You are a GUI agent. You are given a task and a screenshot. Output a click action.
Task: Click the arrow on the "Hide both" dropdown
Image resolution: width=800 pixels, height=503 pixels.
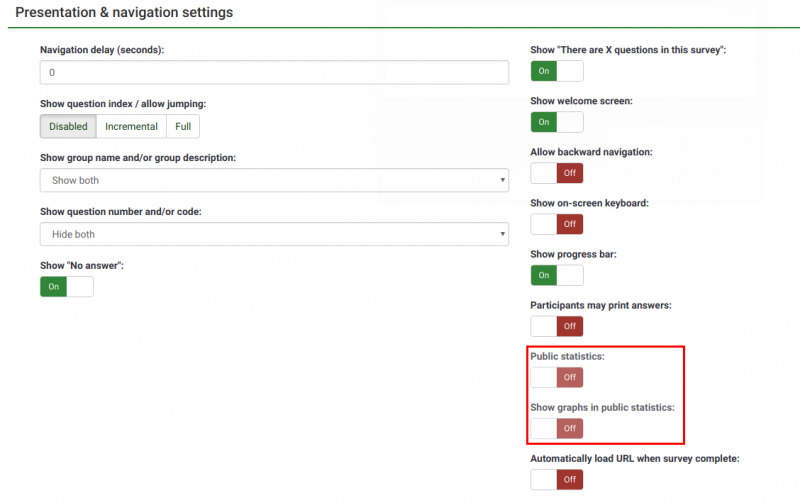tap(501, 234)
